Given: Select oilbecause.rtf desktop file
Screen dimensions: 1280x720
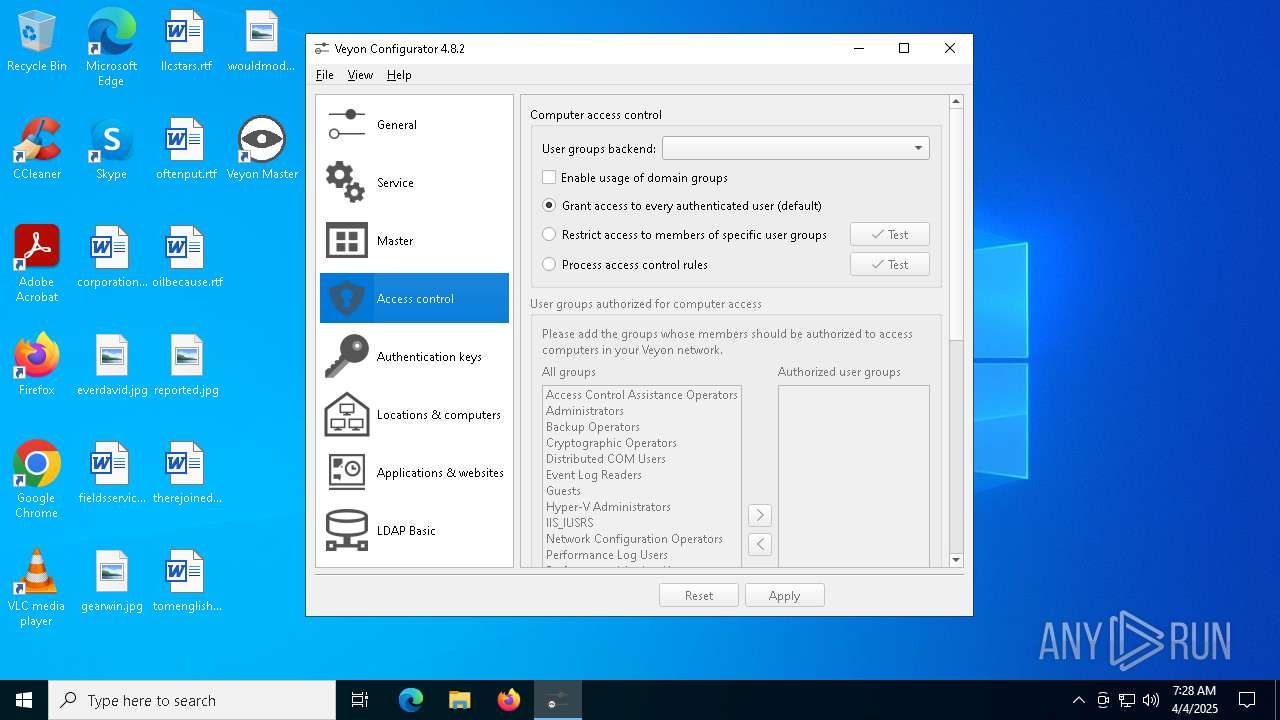Looking at the screenshot, I should (186, 257).
